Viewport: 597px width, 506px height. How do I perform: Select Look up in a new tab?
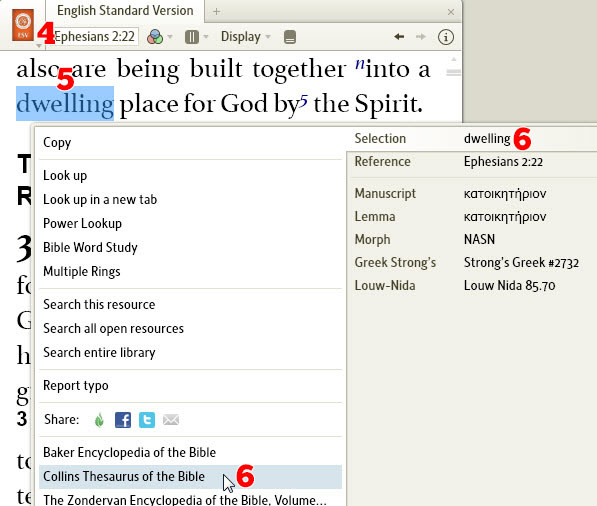[100, 200]
